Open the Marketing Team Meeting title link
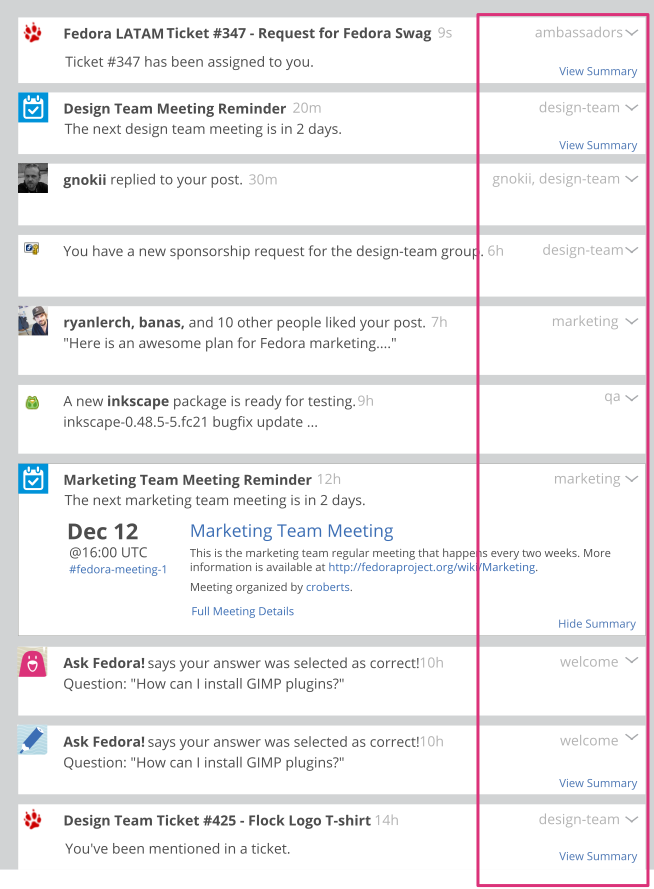The width and height of the screenshot is (654, 889). point(291,531)
